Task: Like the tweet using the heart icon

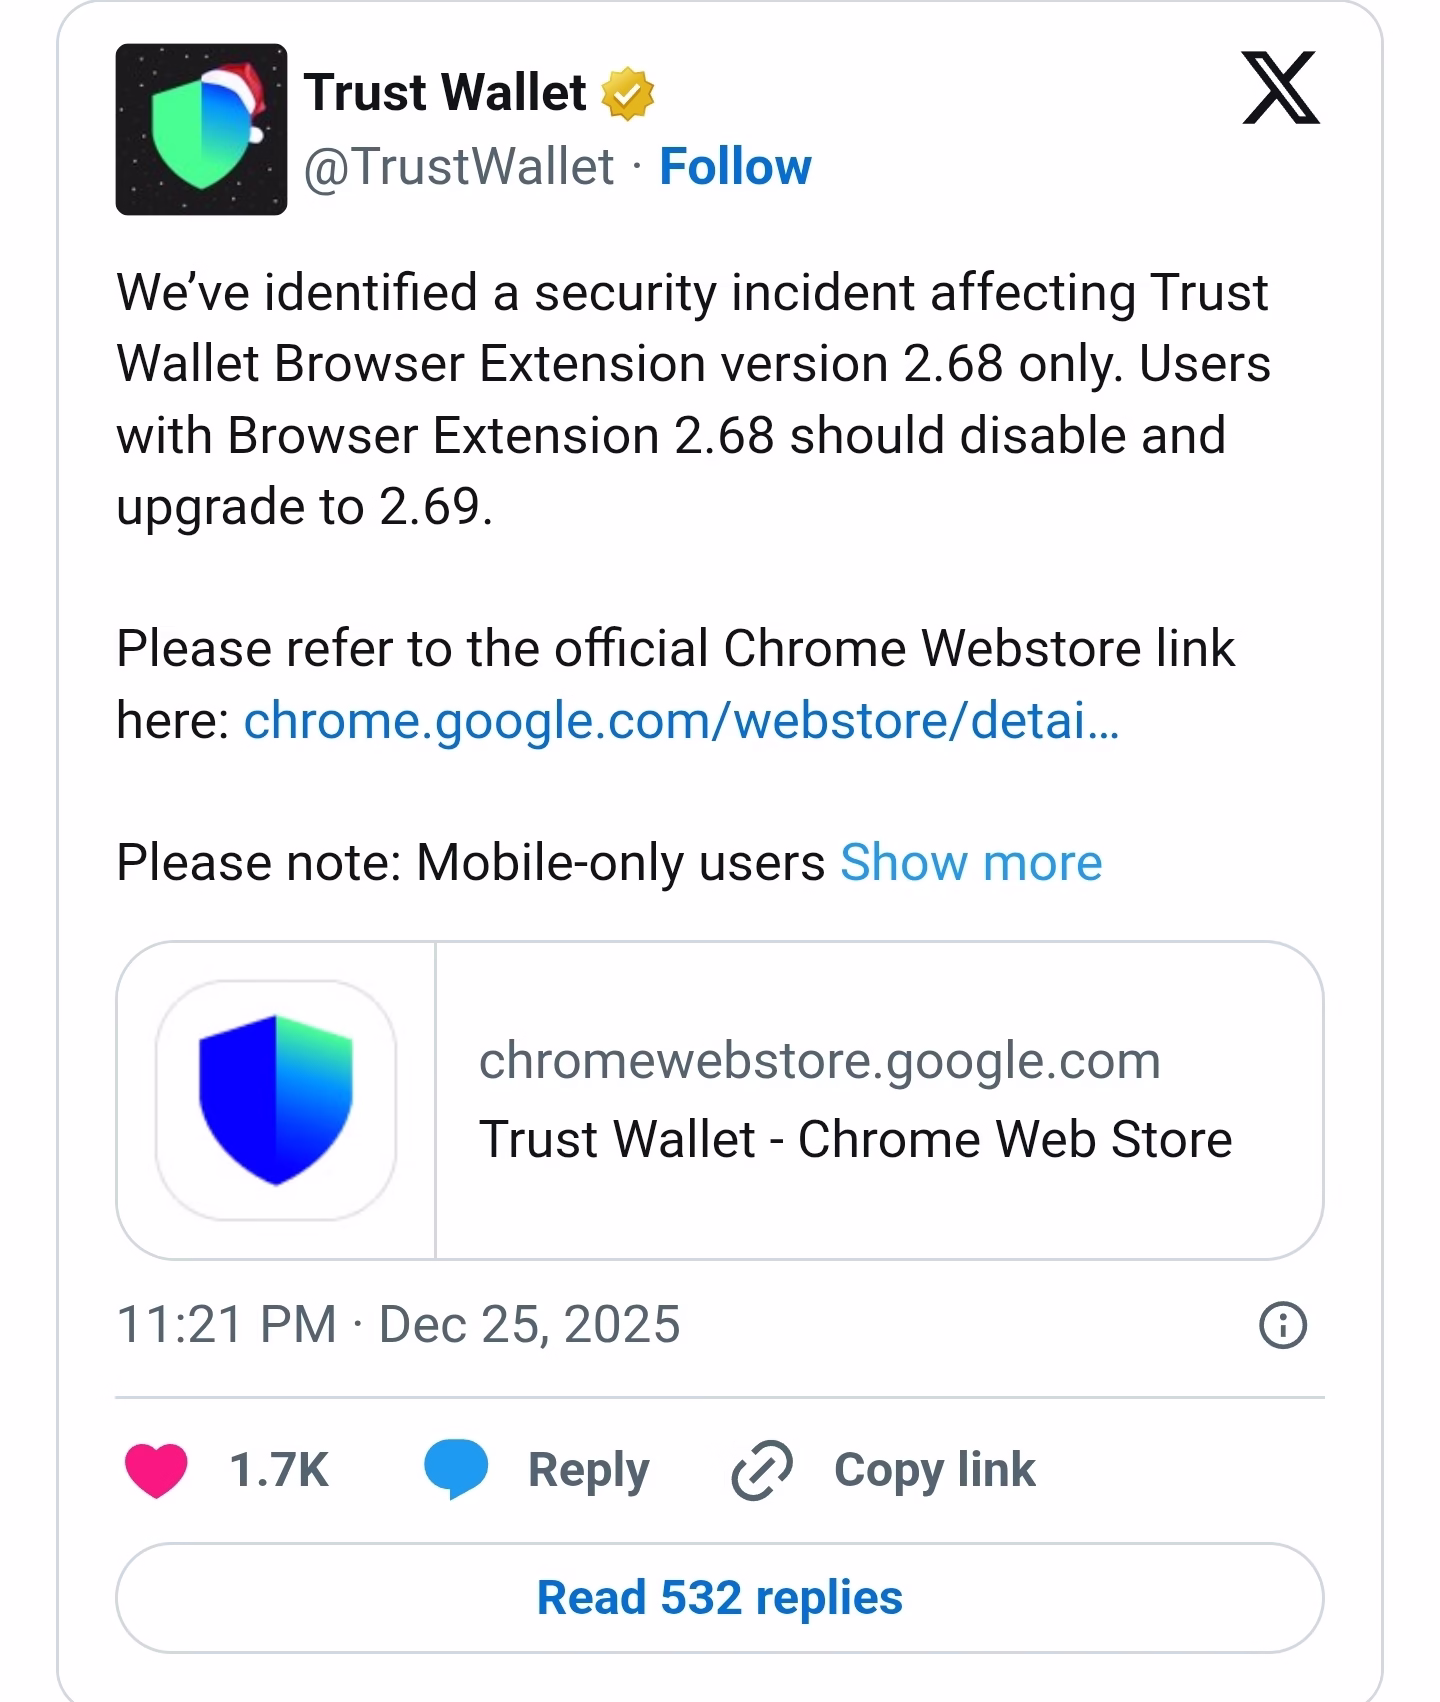Action: click(154, 1469)
